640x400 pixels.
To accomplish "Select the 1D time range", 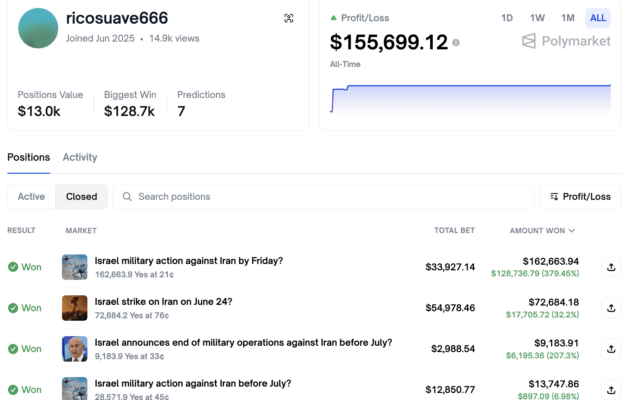I will 507,18.
